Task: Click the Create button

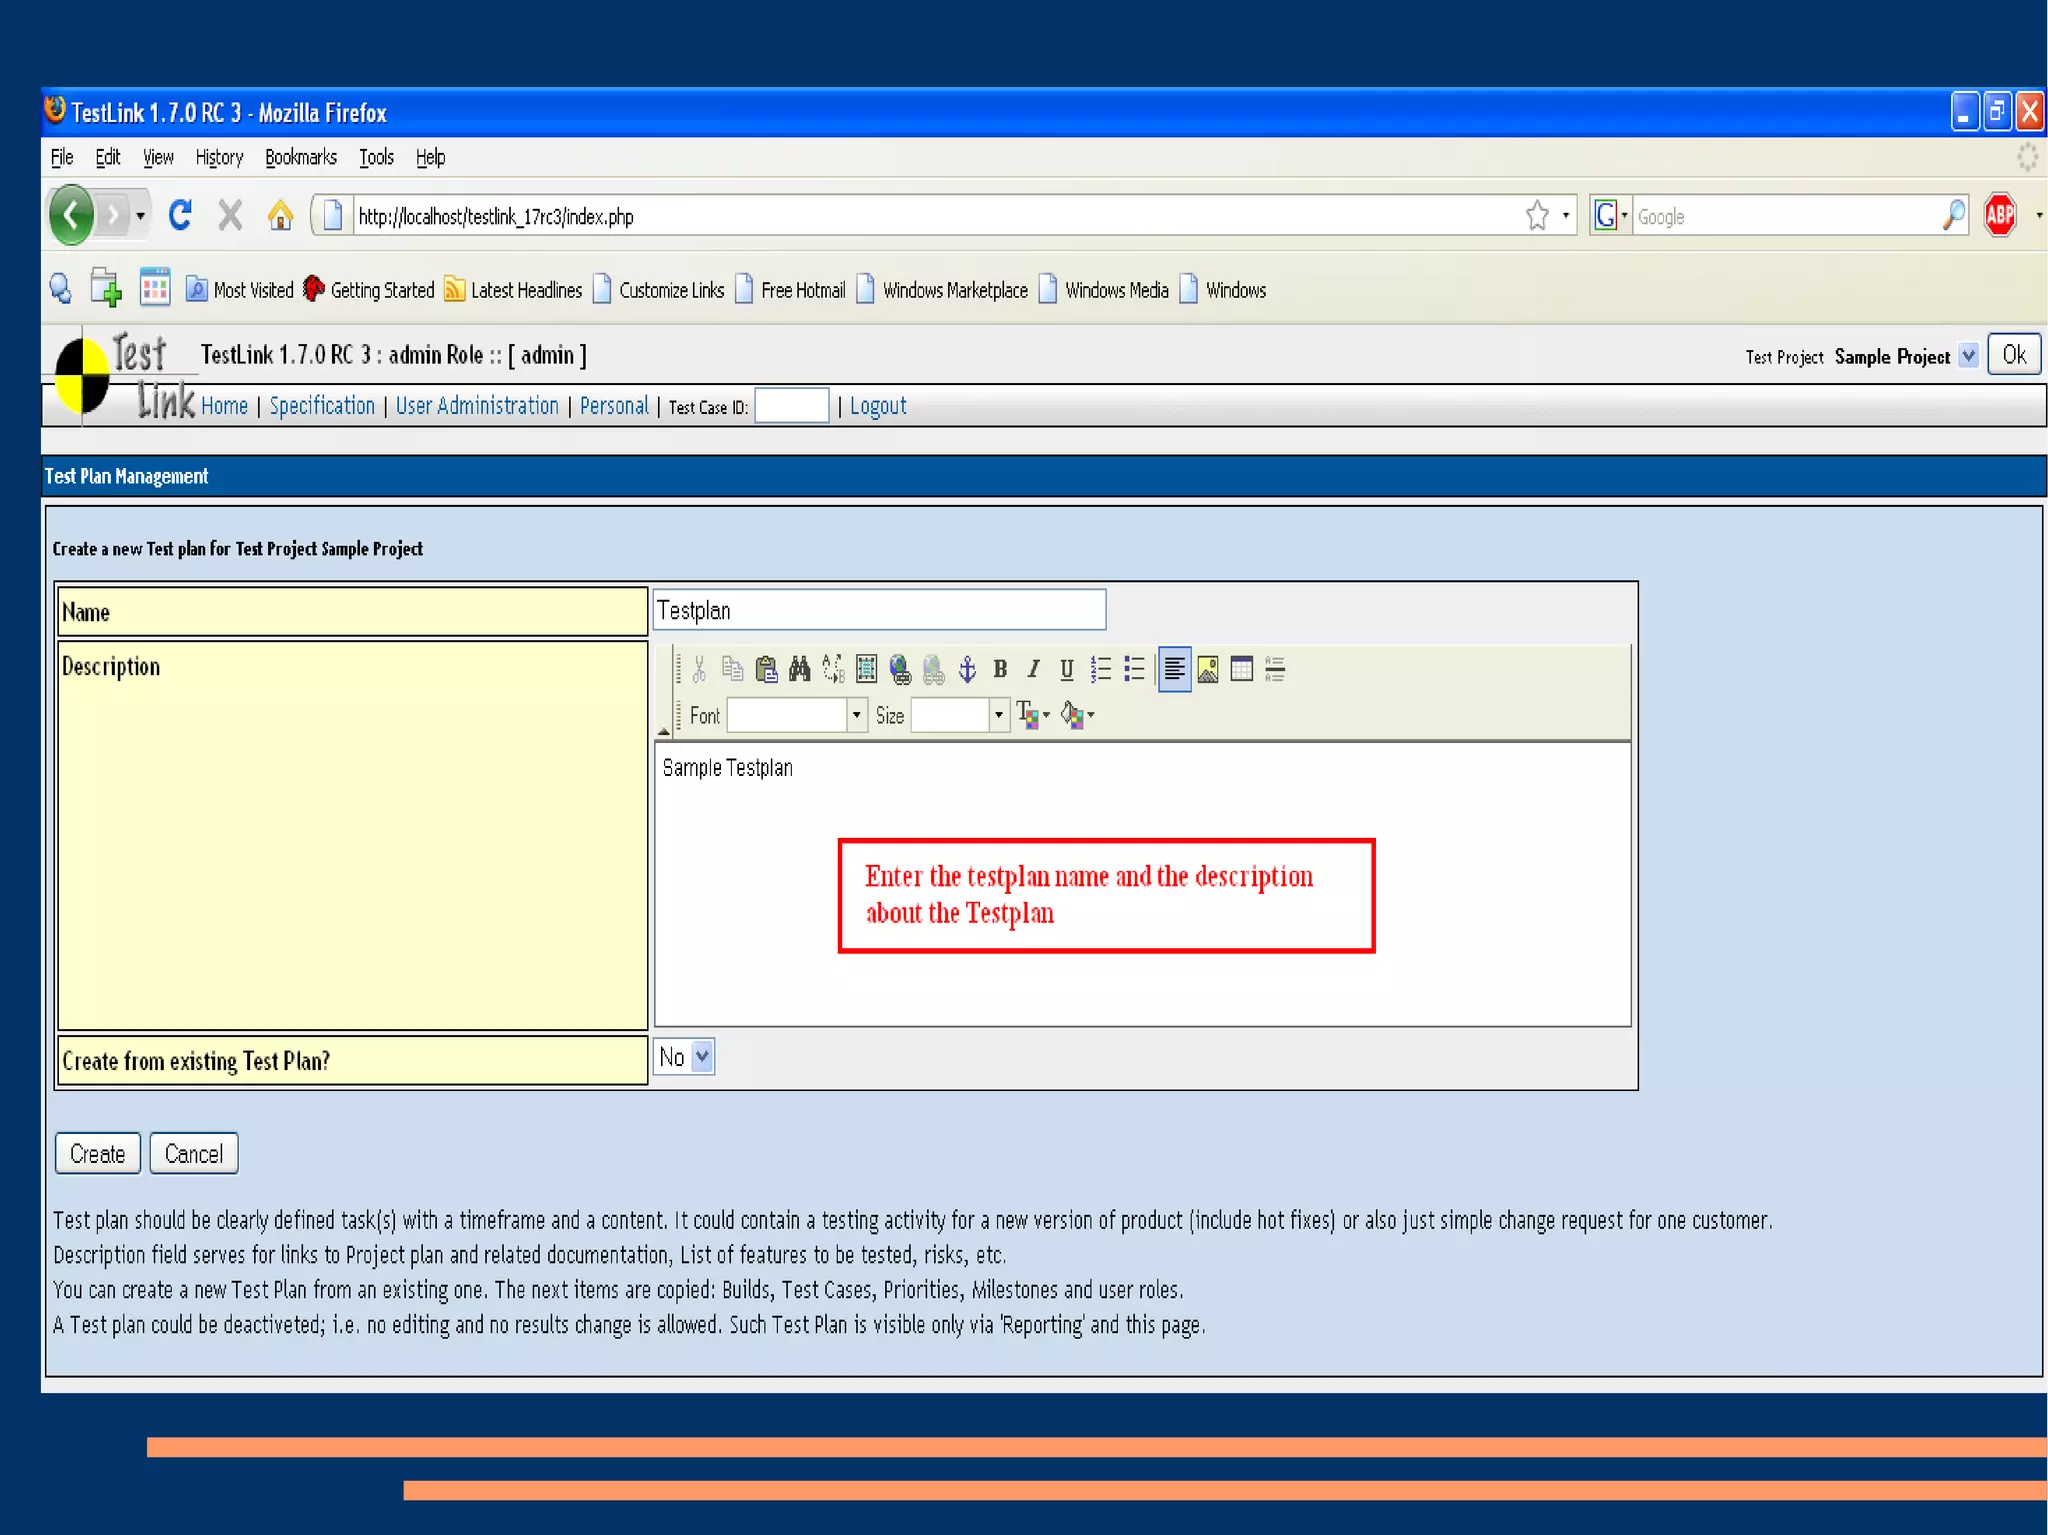Action: point(98,1153)
